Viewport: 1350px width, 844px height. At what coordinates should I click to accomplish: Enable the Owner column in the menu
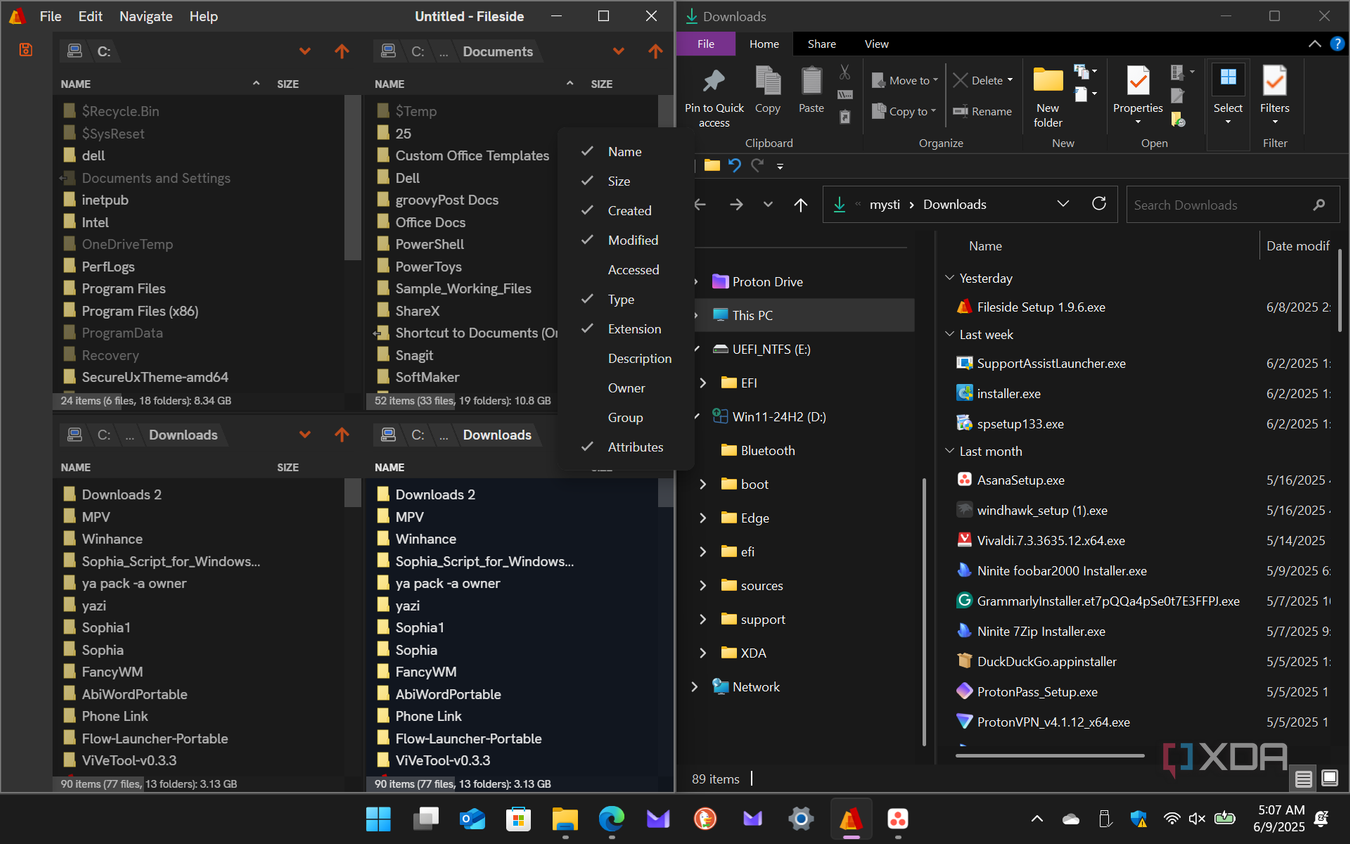click(x=626, y=388)
